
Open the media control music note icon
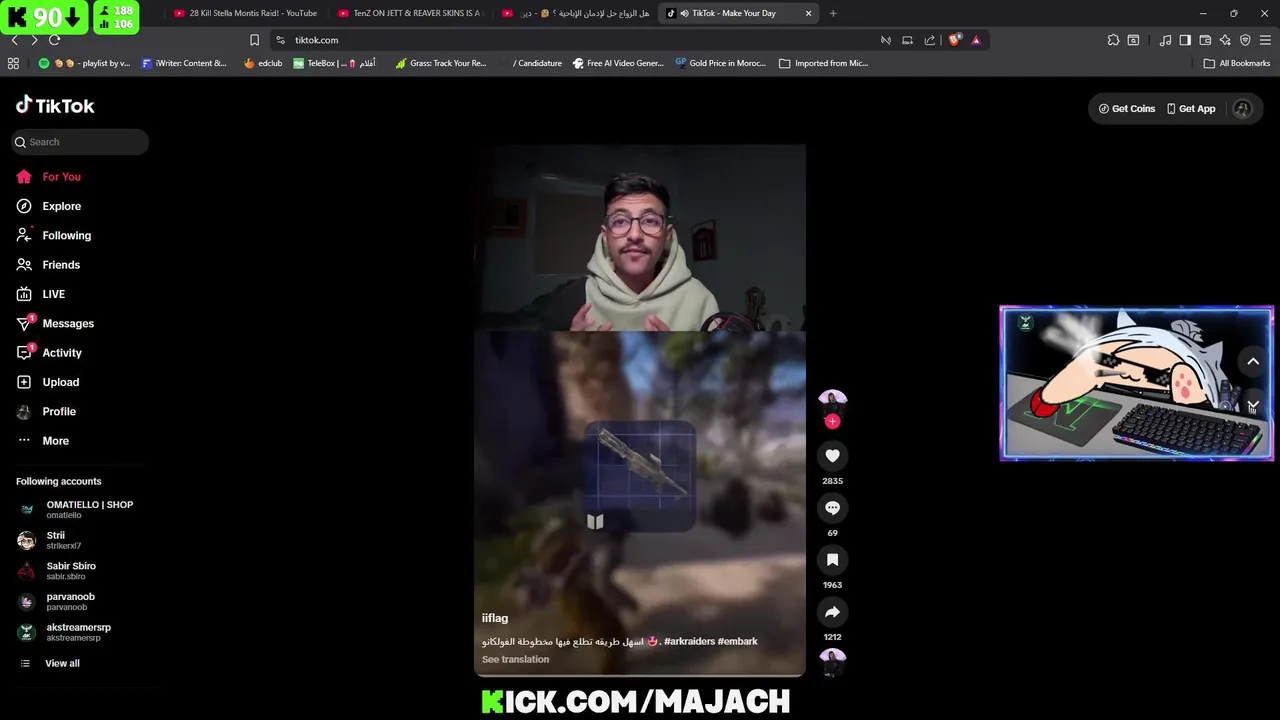pyautogui.click(x=1165, y=40)
